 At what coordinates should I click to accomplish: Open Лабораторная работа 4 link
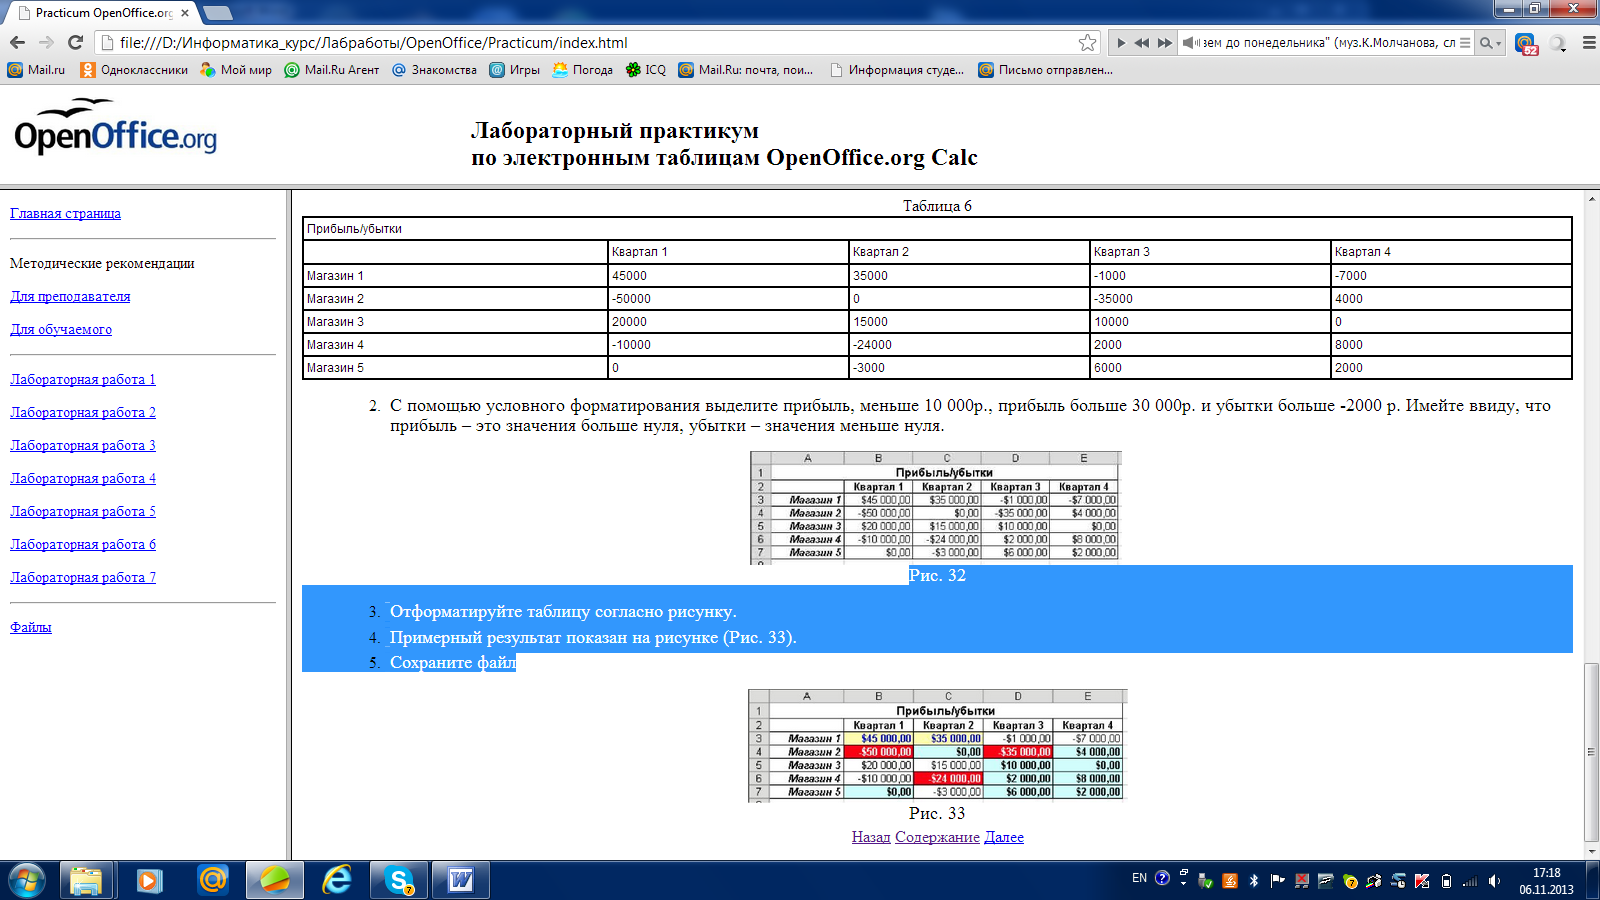point(83,478)
